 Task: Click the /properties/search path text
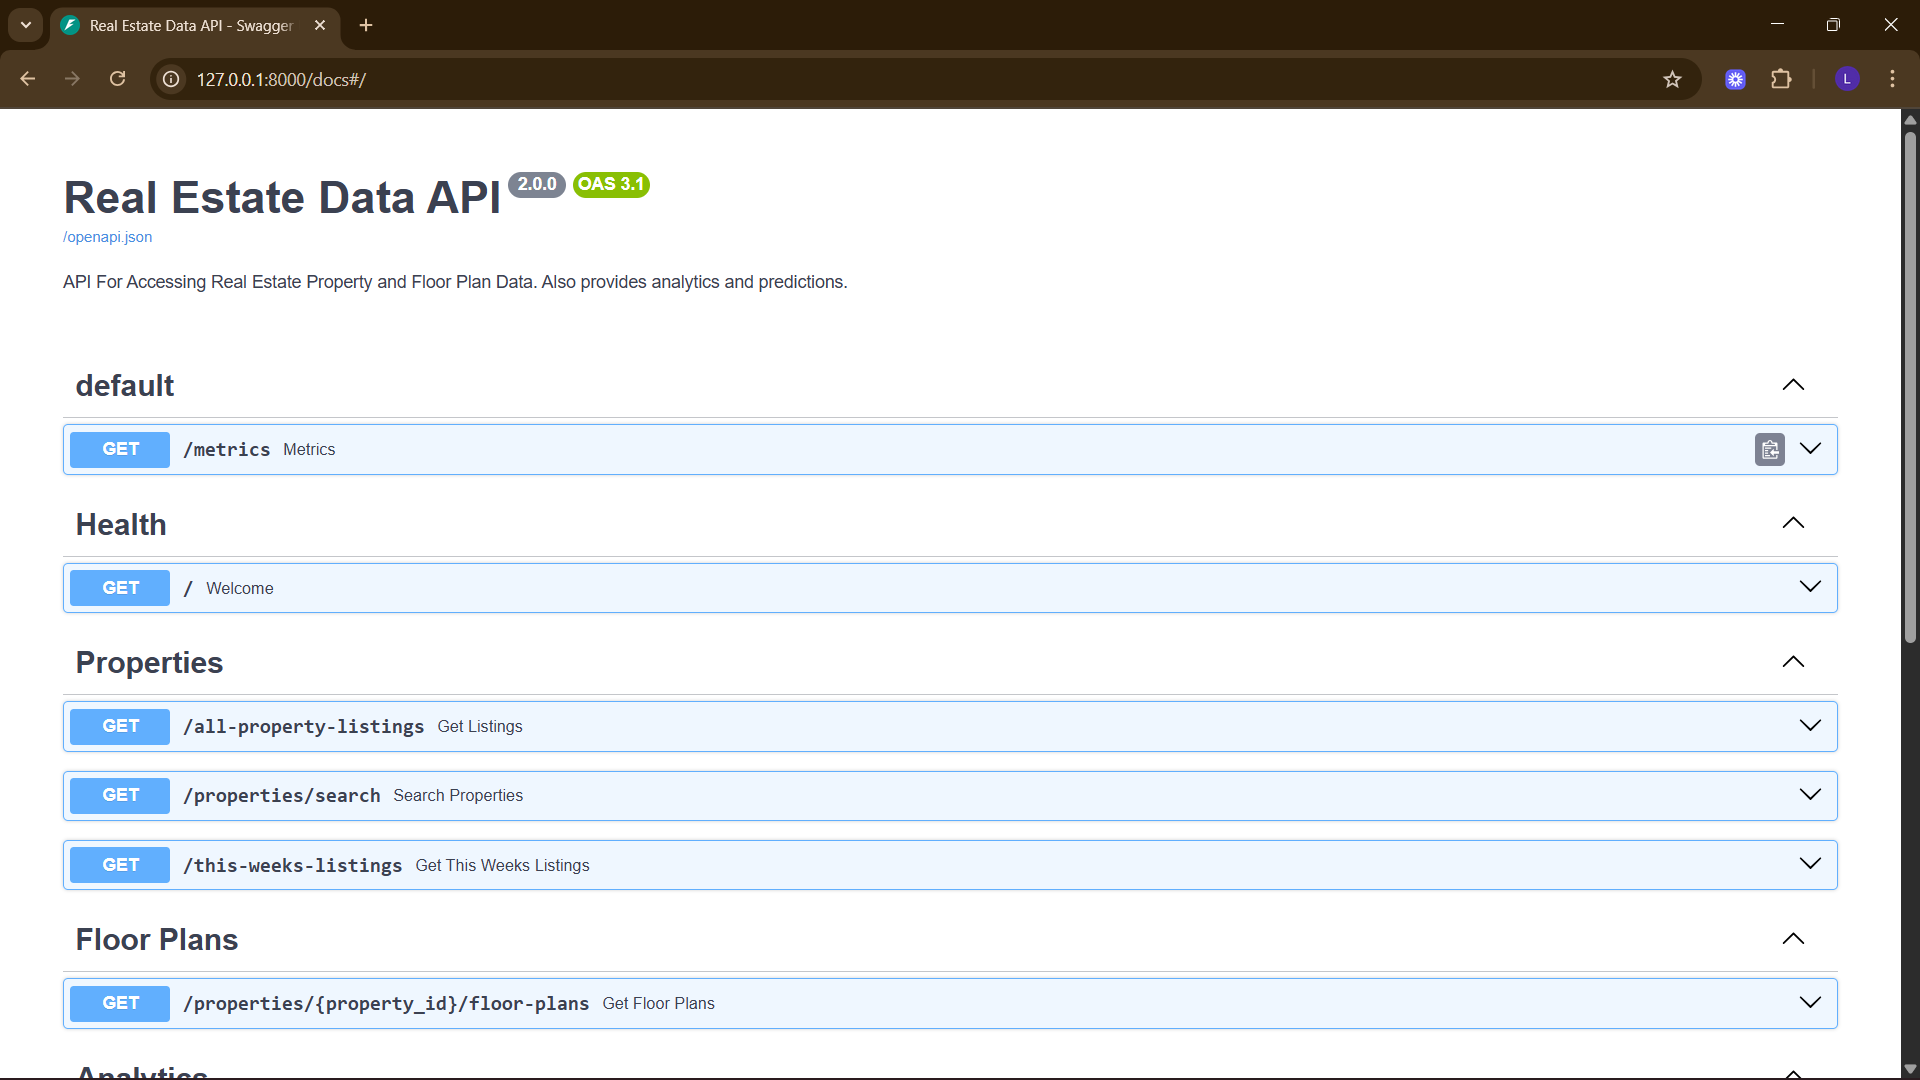(x=282, y=796)
